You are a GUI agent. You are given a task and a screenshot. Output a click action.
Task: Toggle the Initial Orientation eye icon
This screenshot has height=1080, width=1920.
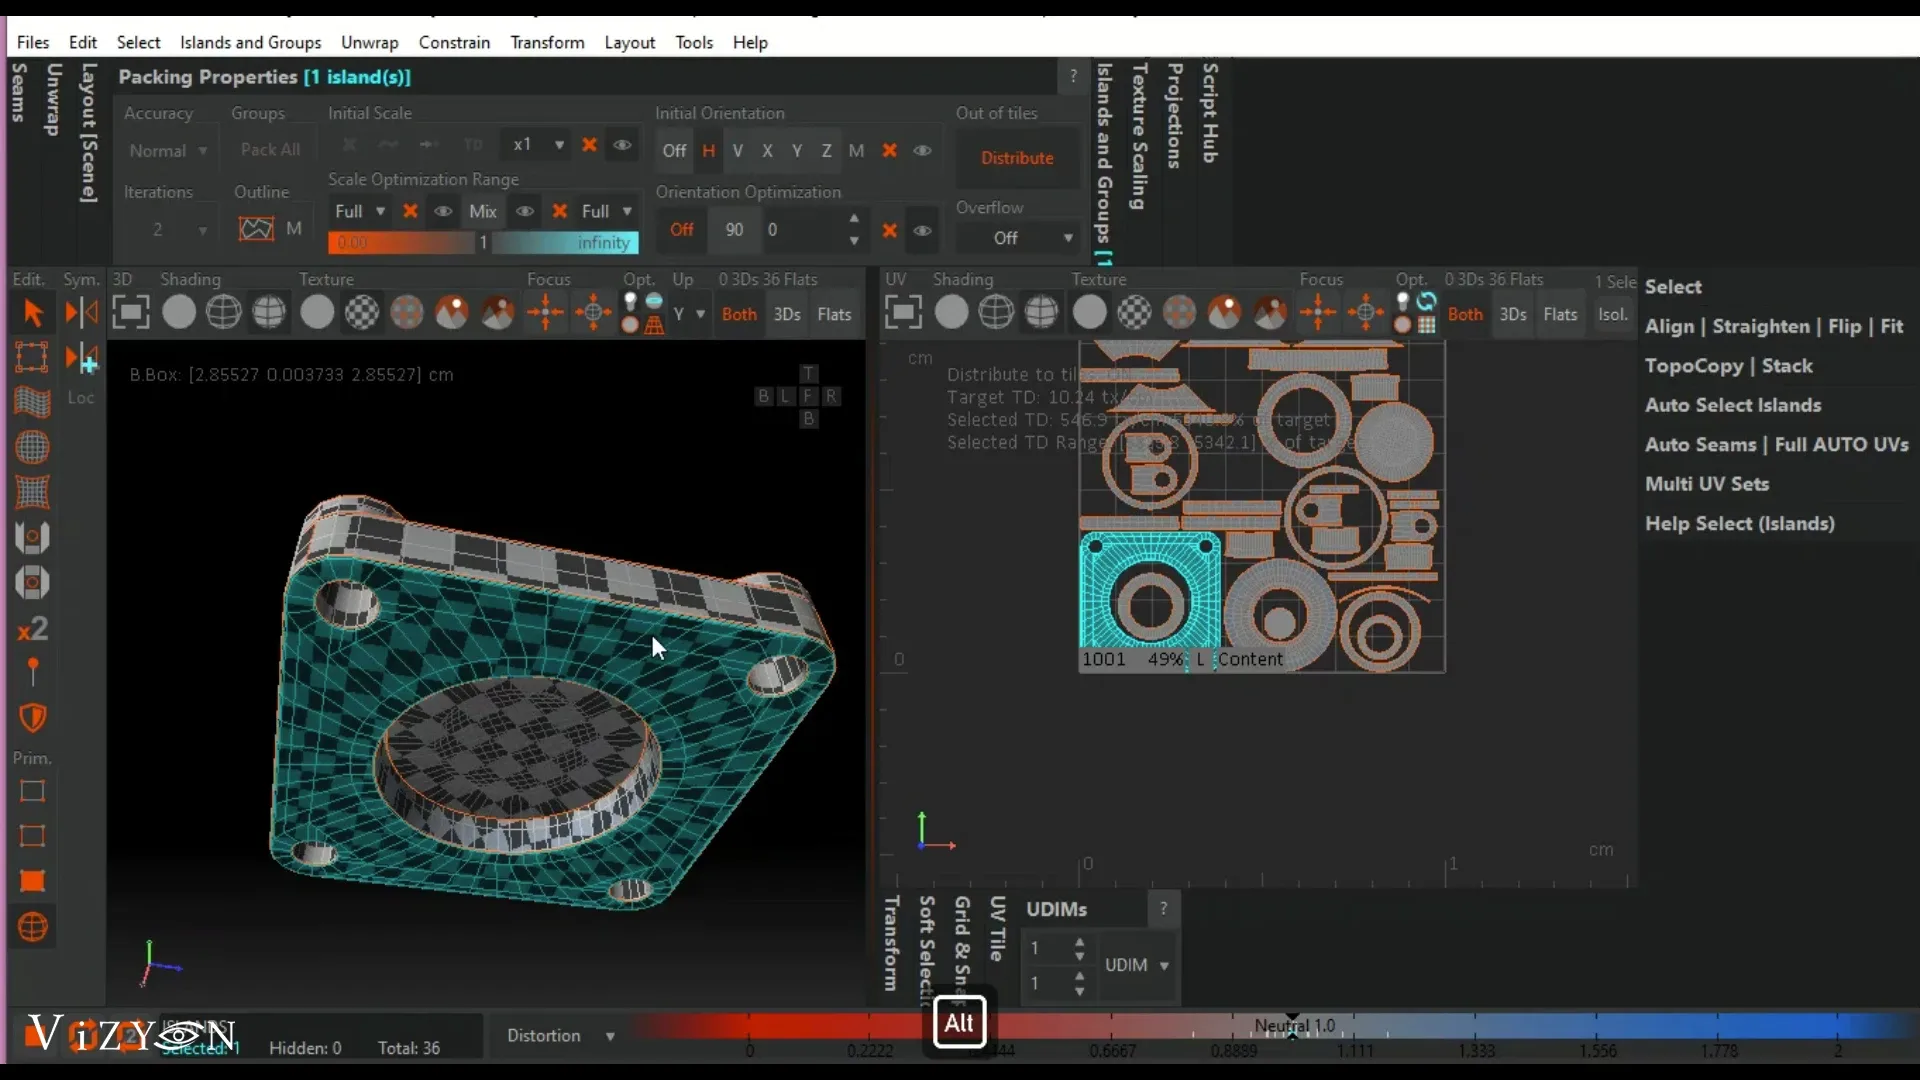coord(922,151)
